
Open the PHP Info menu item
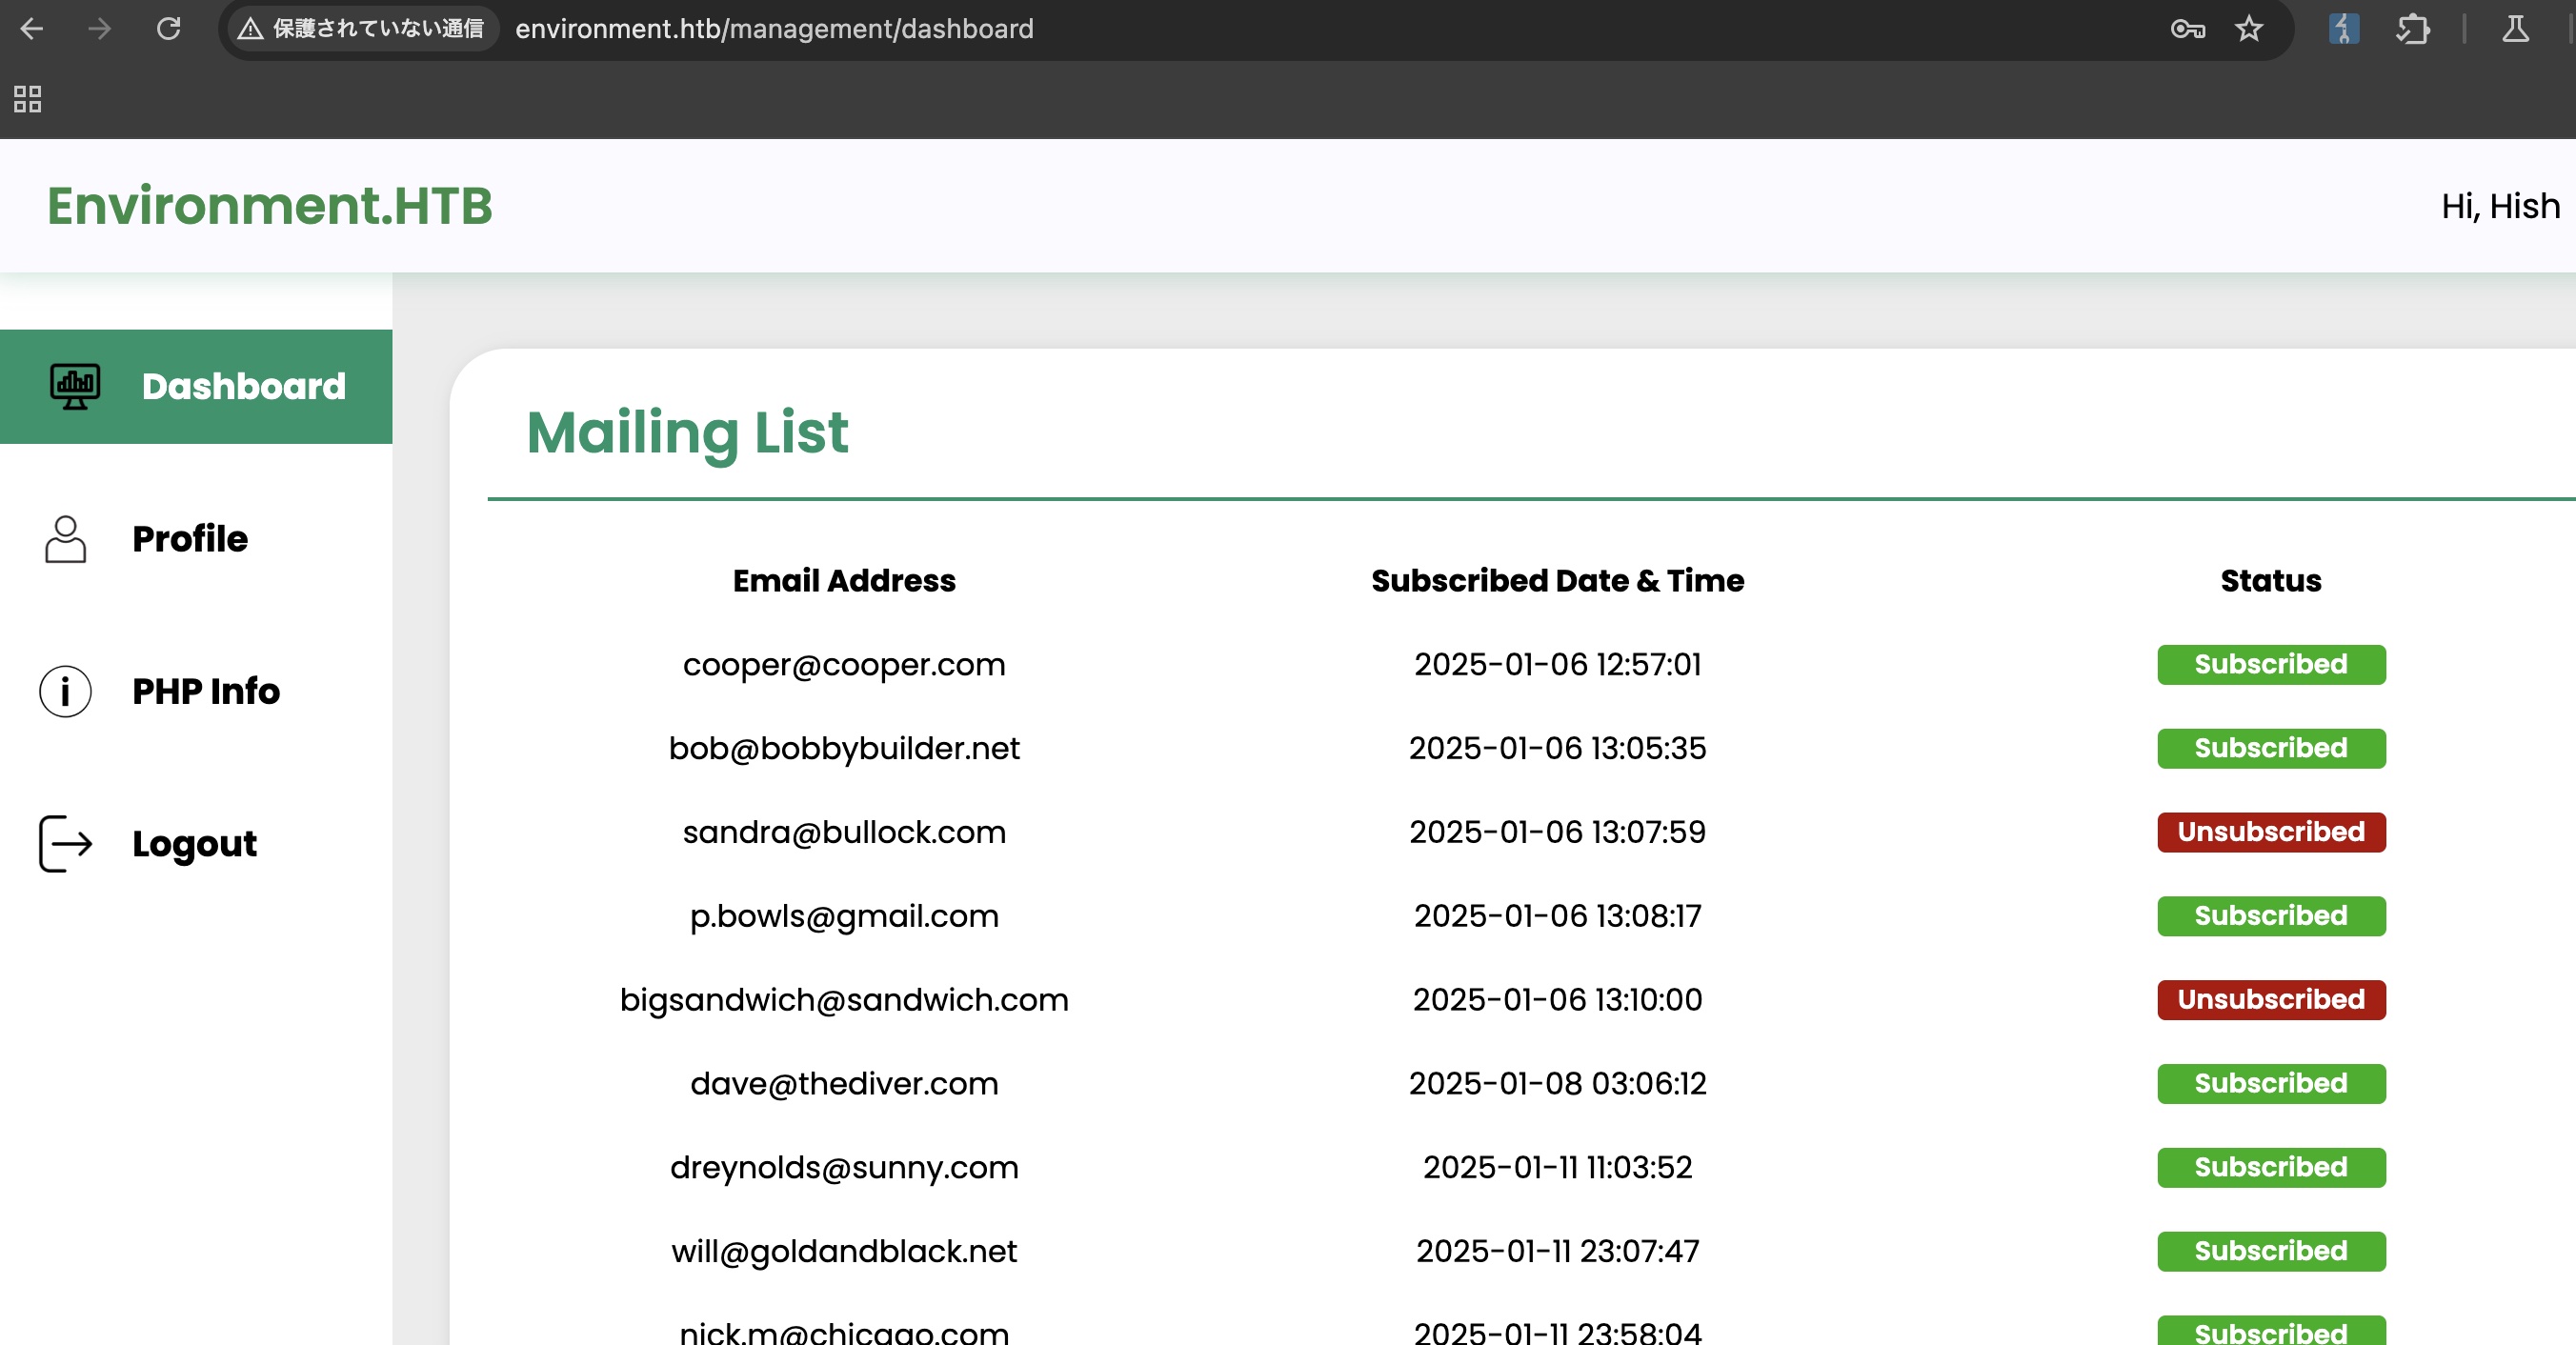point(206,691)
